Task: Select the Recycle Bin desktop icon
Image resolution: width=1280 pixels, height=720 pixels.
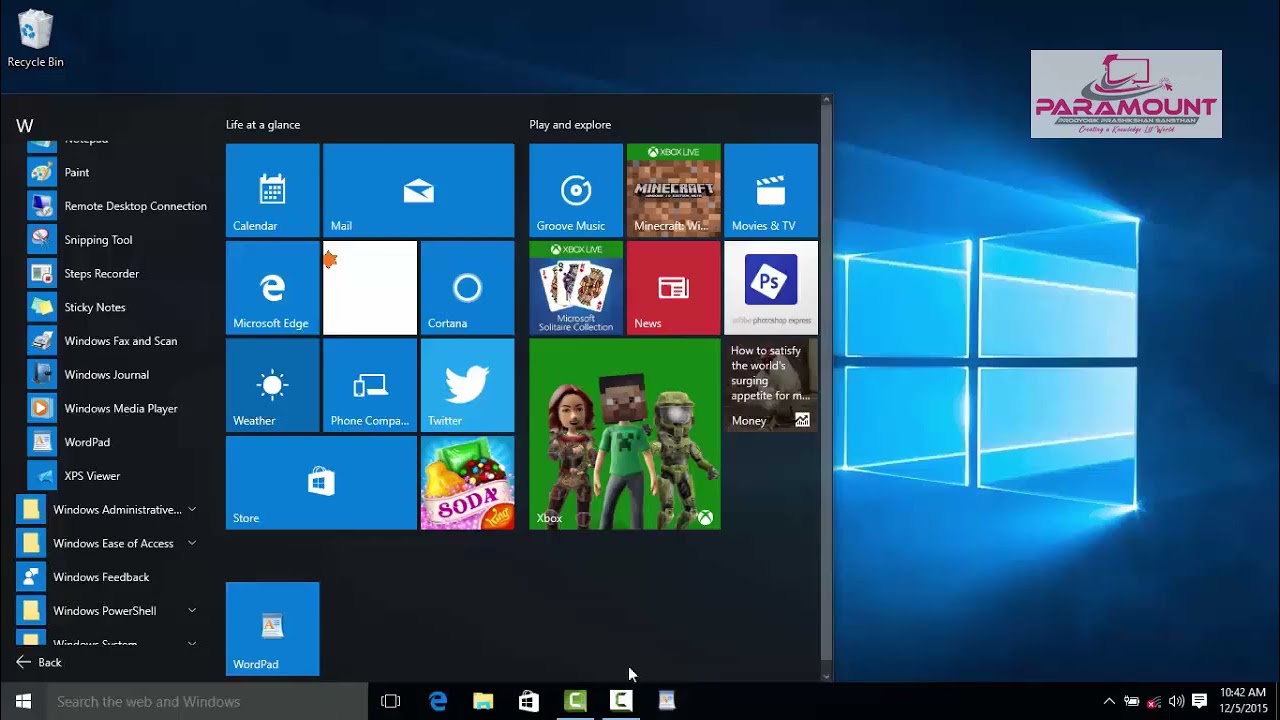Action: (x=35, y=39)
